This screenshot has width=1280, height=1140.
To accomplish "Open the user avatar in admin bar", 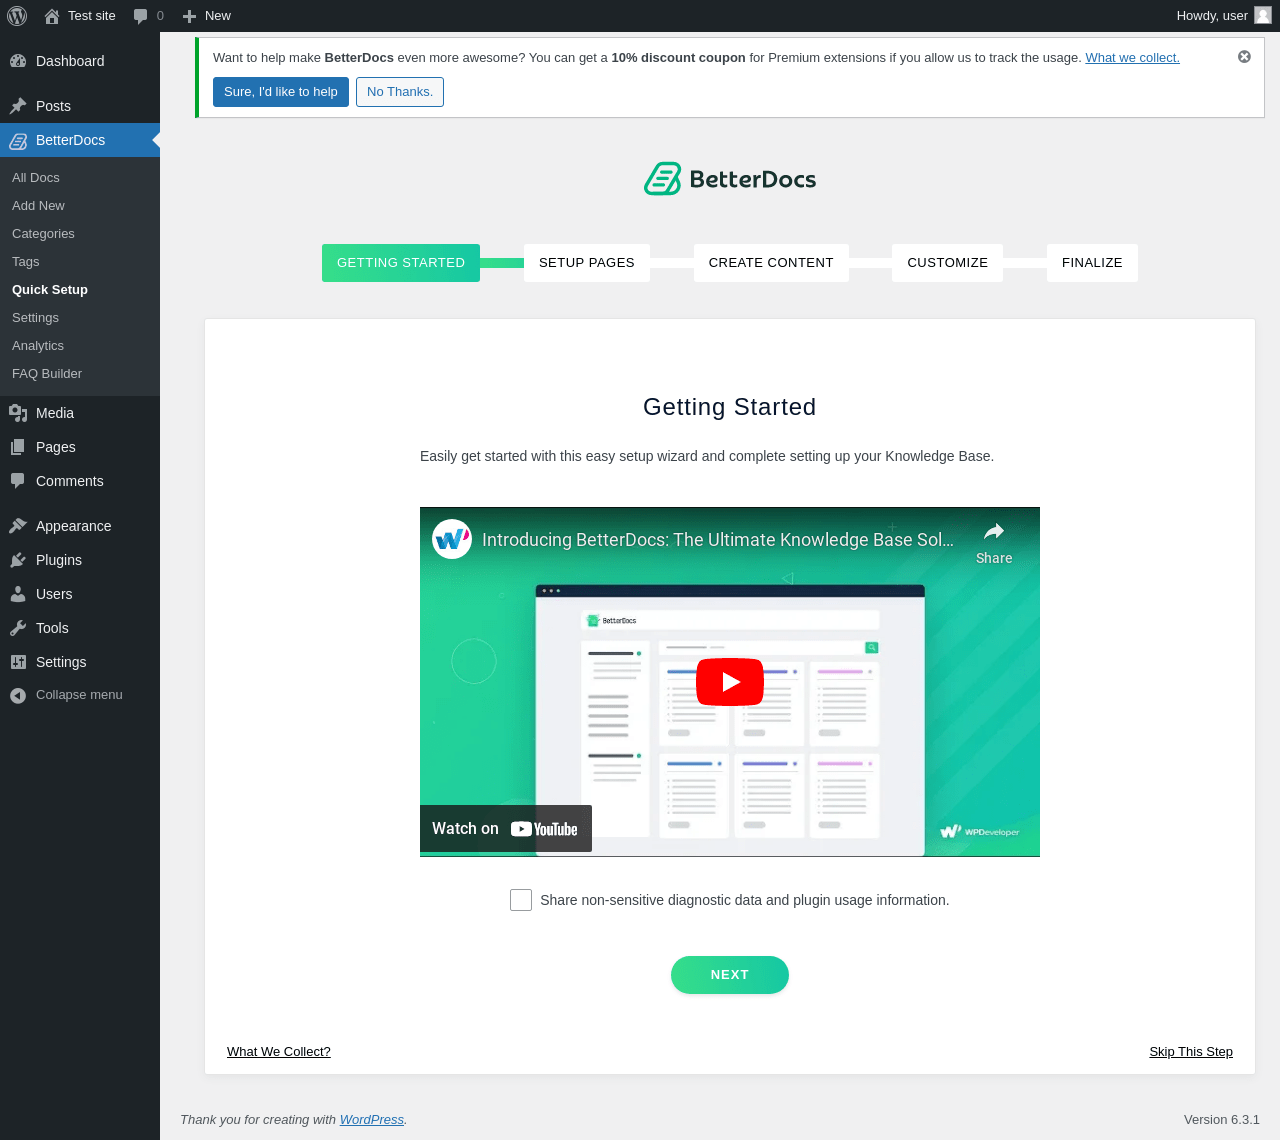I will [x=1263, y=15].
